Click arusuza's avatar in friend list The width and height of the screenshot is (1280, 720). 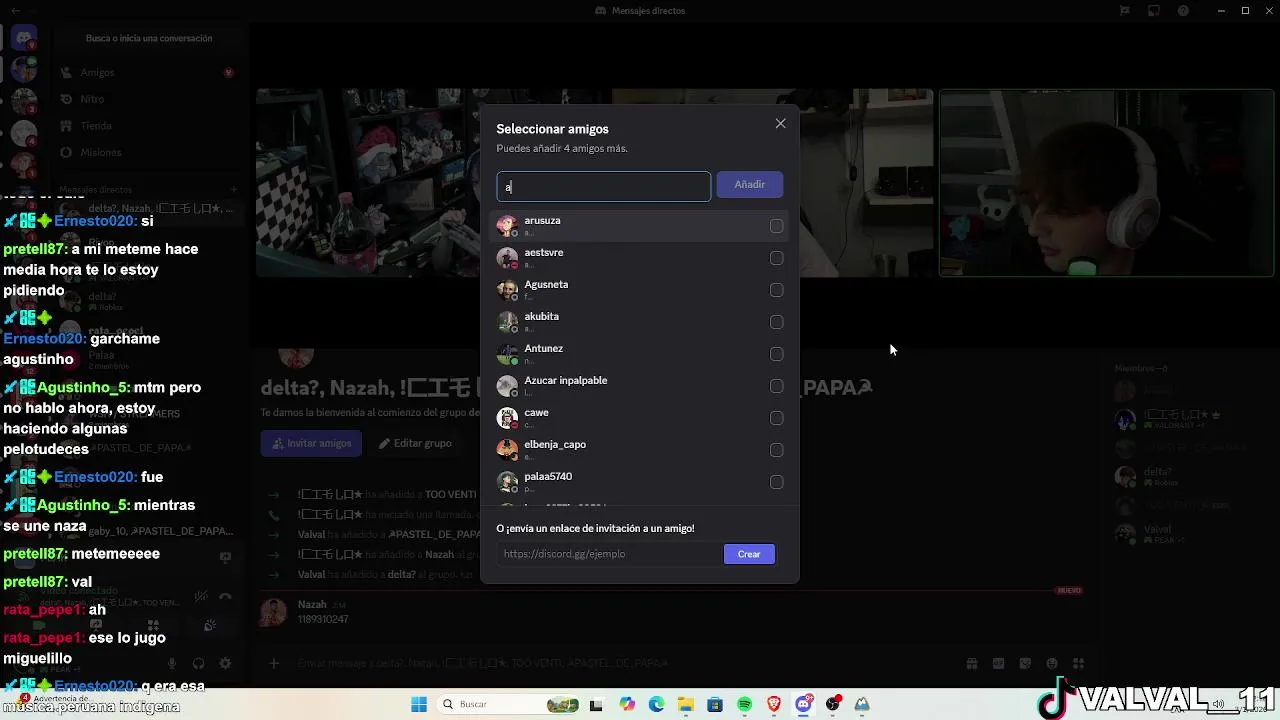tap(507, 226)
